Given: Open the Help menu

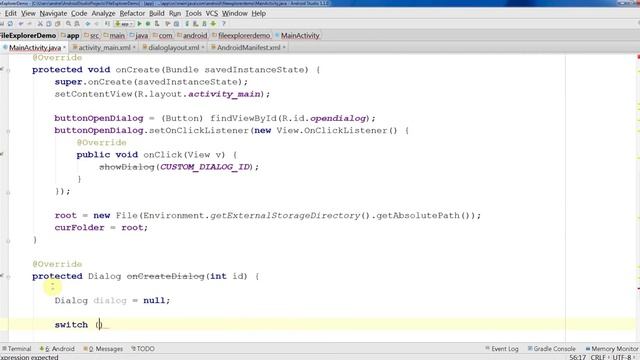Looking at the screenshot, I should [x=258, y=13].
